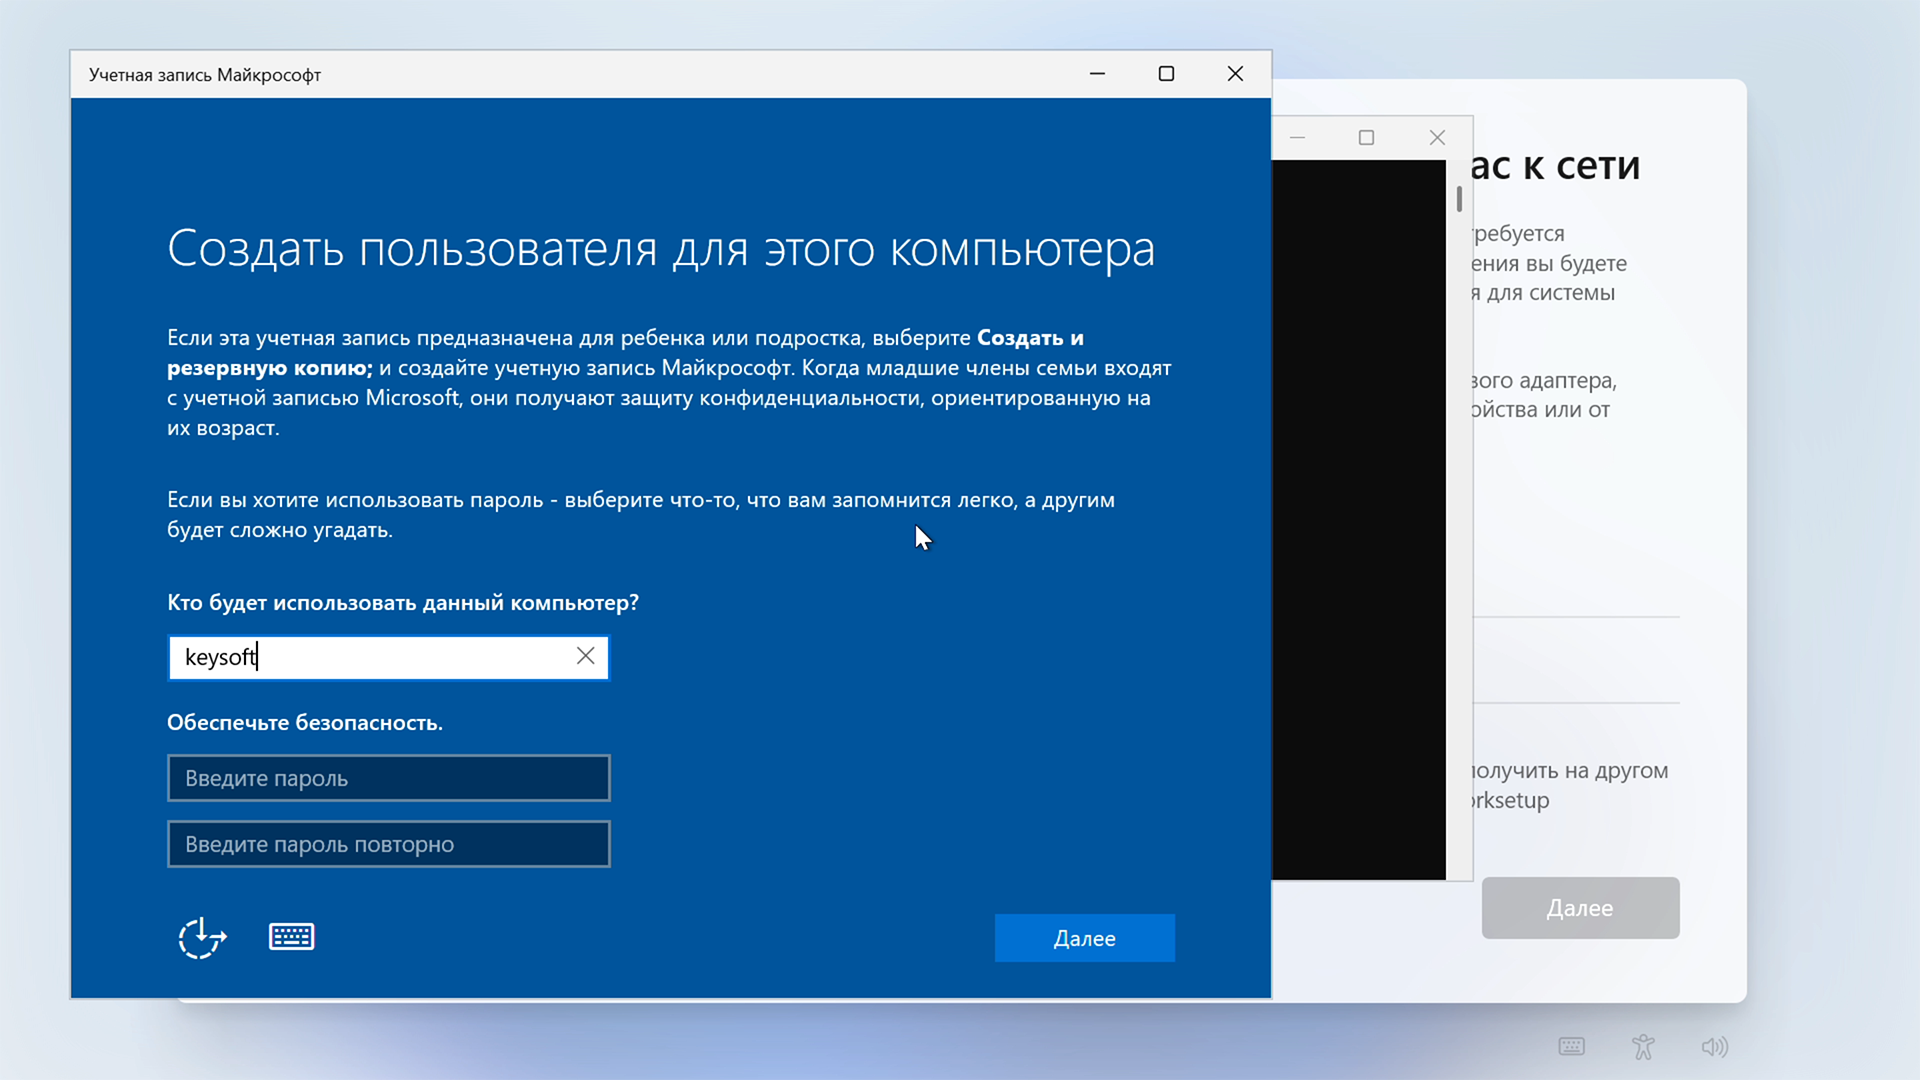Viewport: 1920px width, 1080px height.
Task: Open the accessibility figure icon at bottom right
Action: coord(1643,1047)
